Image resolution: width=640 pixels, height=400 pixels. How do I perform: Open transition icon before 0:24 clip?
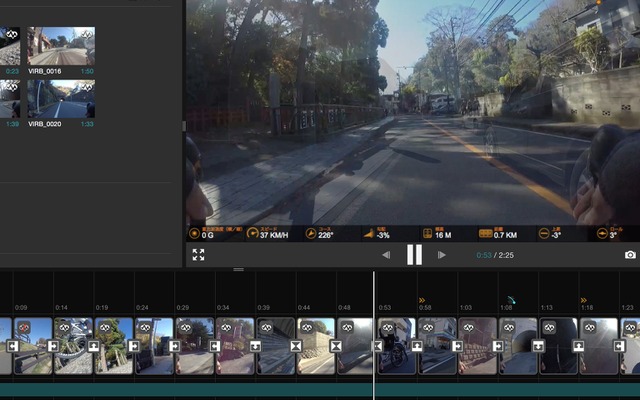[134, 346]
